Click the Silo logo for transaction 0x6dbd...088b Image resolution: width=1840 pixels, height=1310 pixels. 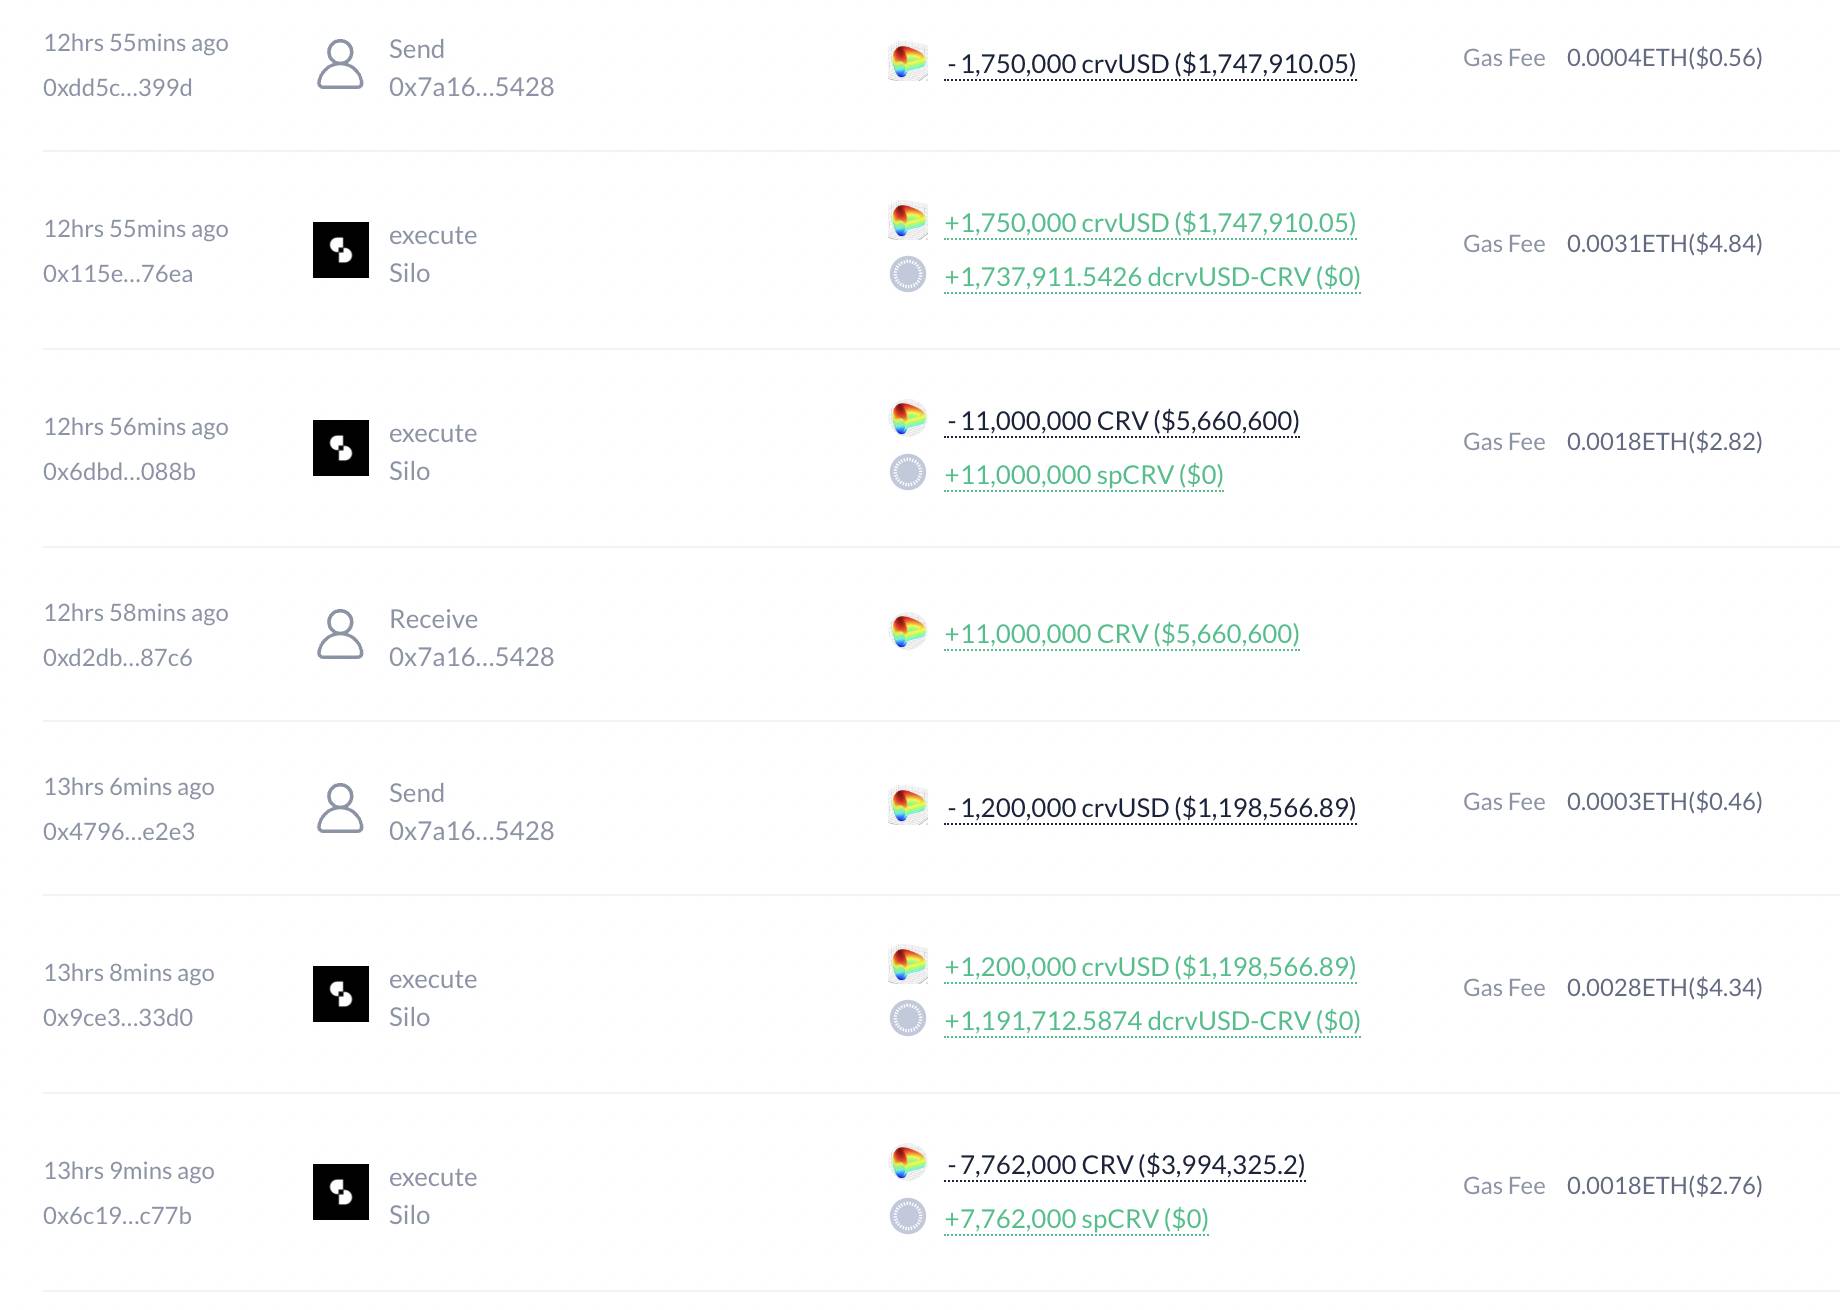(x=341, y=448)
